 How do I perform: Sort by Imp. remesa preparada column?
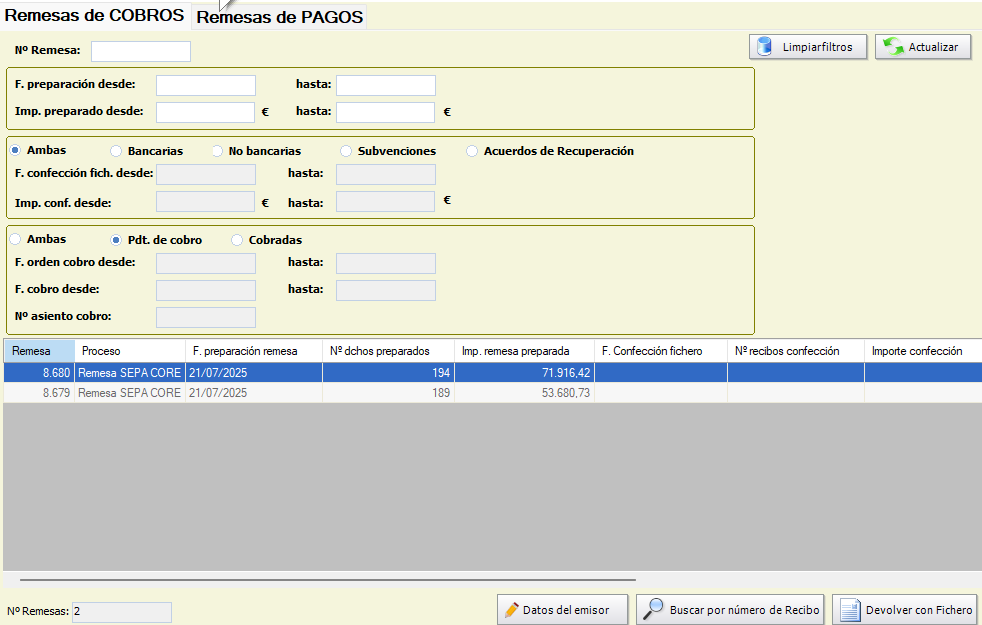tap(524, 351)
